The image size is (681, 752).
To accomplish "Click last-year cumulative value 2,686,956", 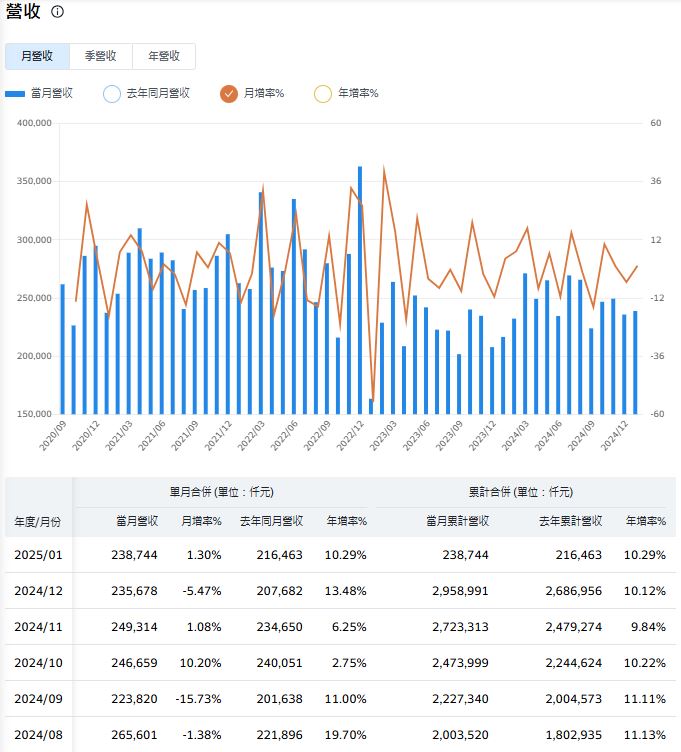I will [x=574, y=591].
